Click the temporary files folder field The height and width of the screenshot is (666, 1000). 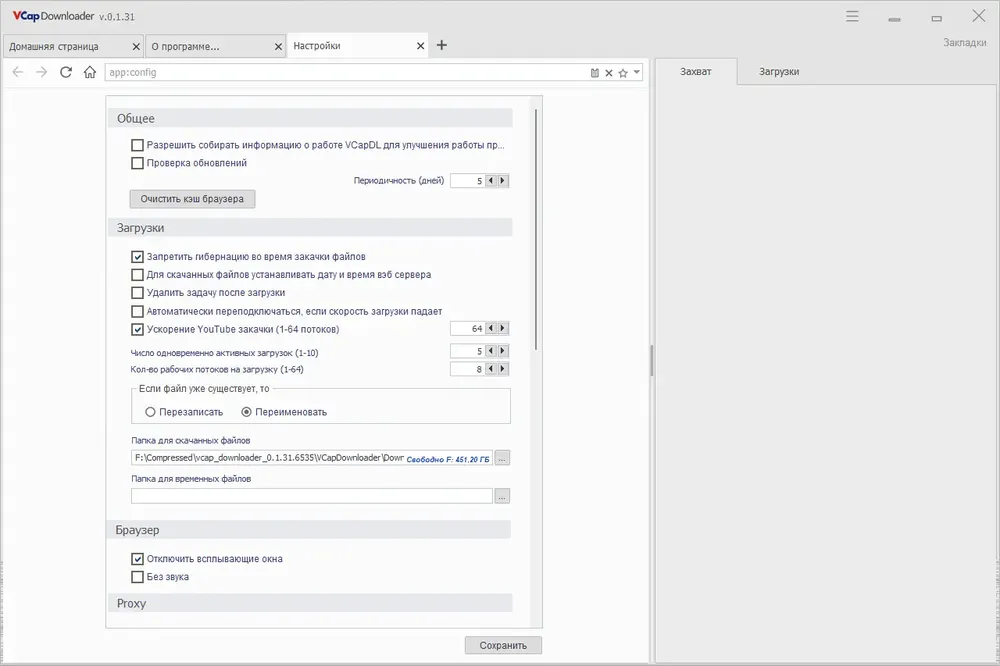coord(312,496)
